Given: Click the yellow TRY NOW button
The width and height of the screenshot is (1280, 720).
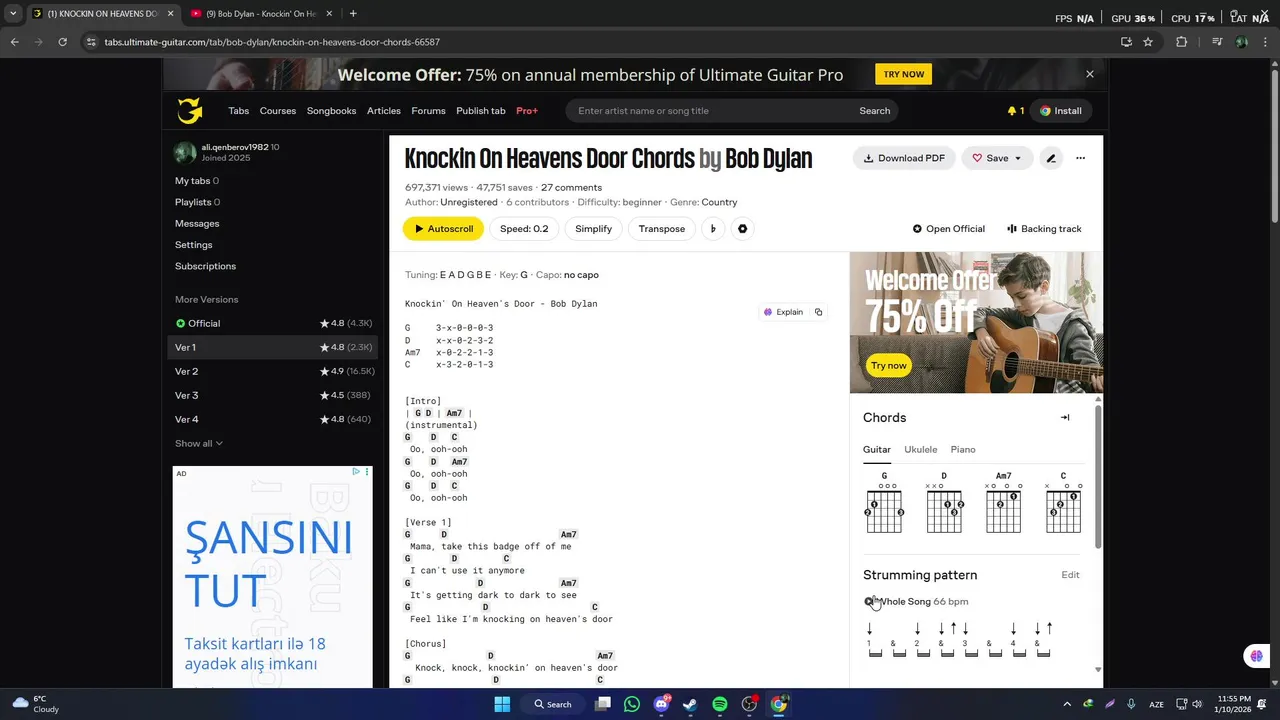Looking at the screenshot, I should tap(904, 74).
